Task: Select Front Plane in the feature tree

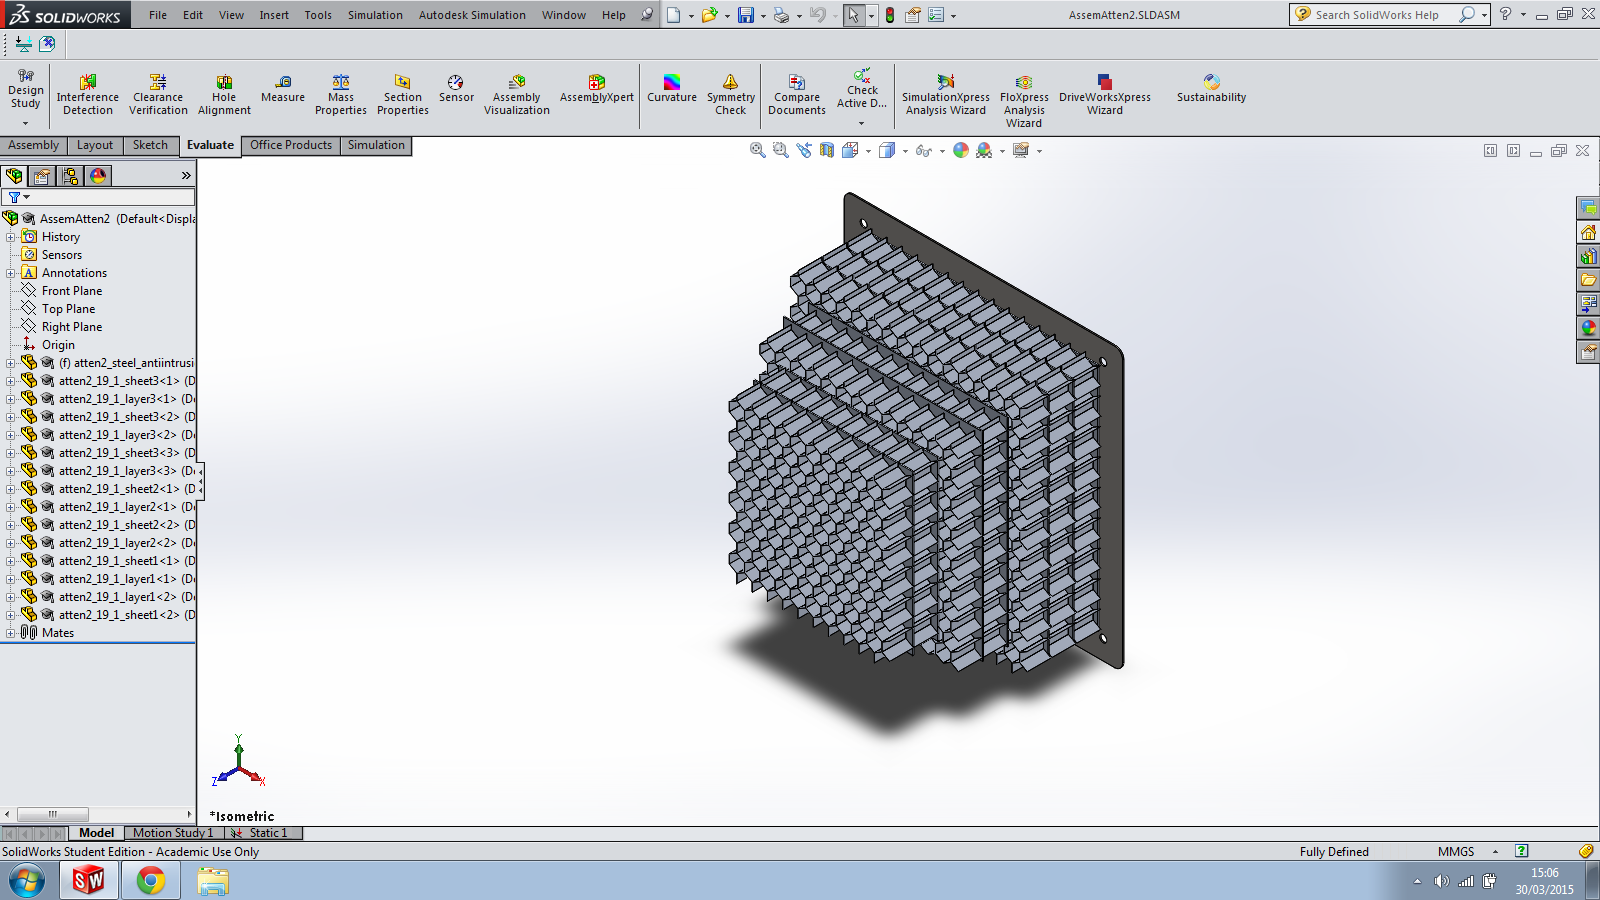Action: (x=72, y=291)
